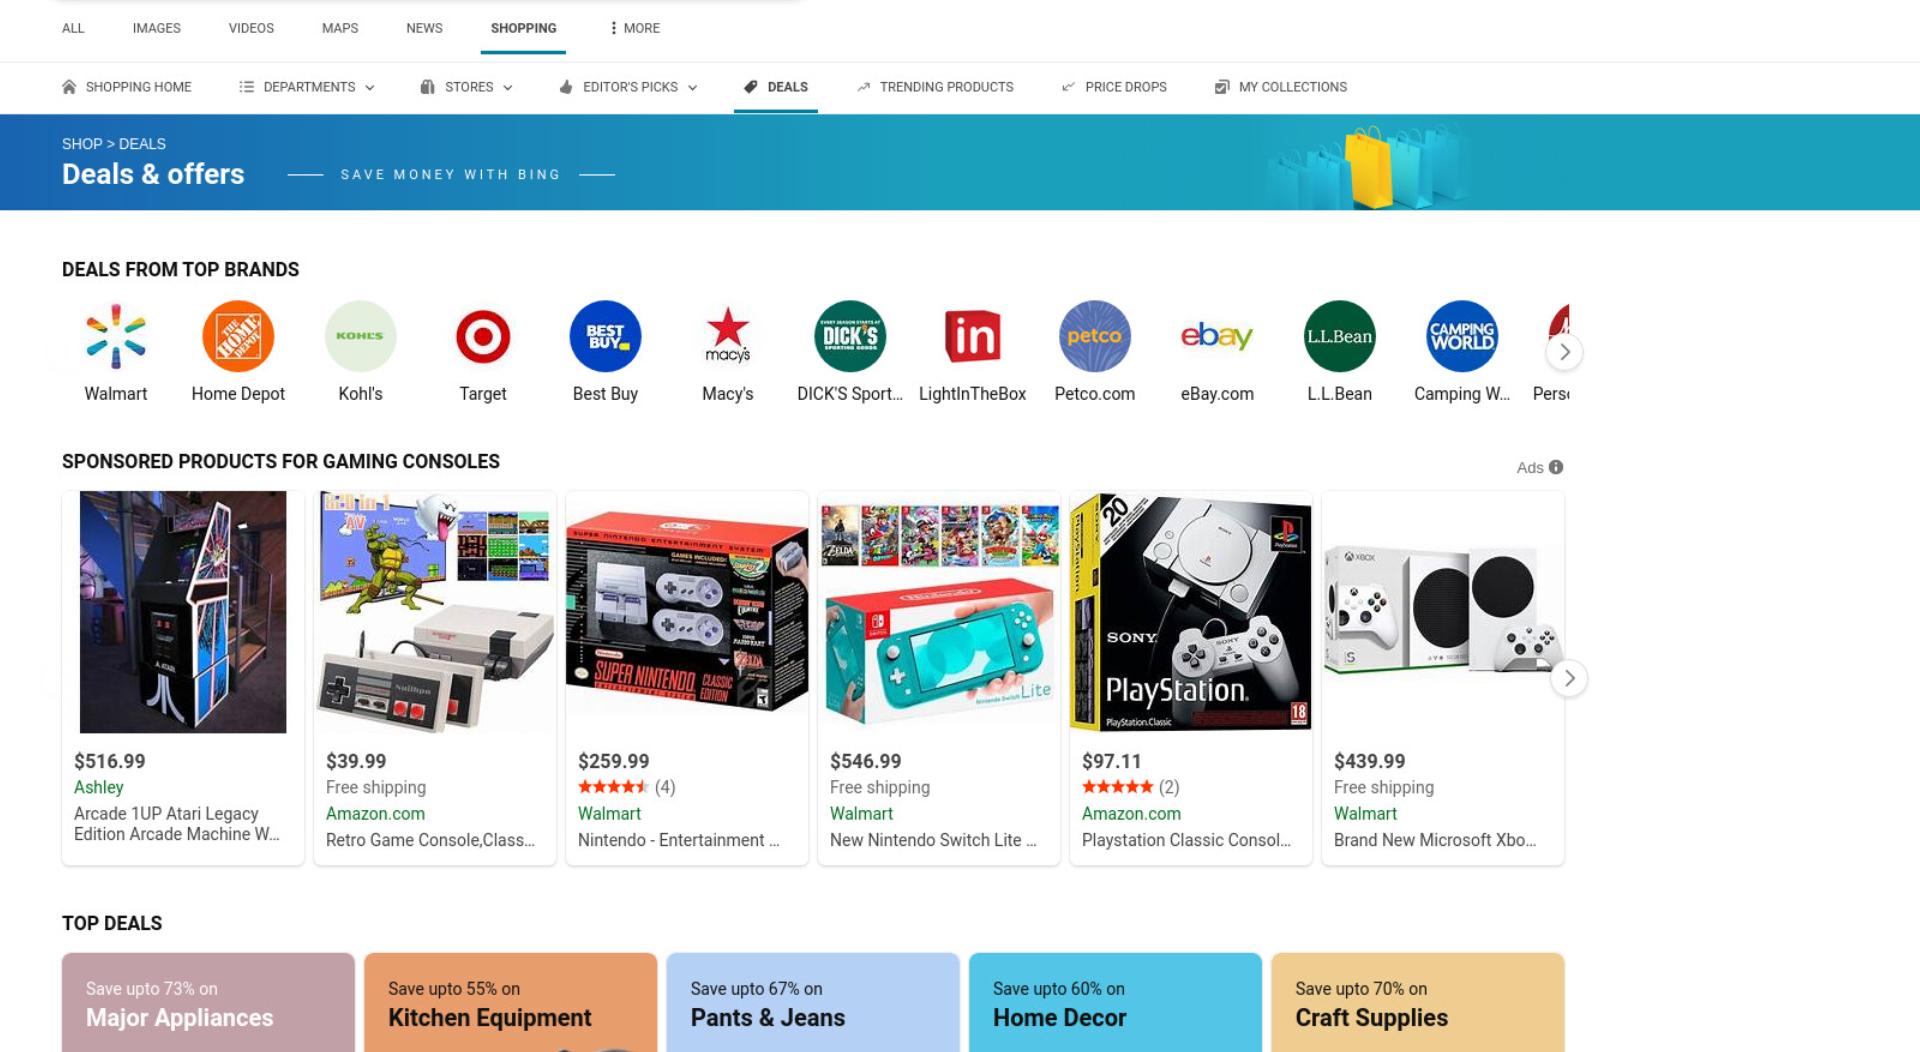Open Atari arcade machine product image
Screen dimensions: 1920x1052
(183, 612)
